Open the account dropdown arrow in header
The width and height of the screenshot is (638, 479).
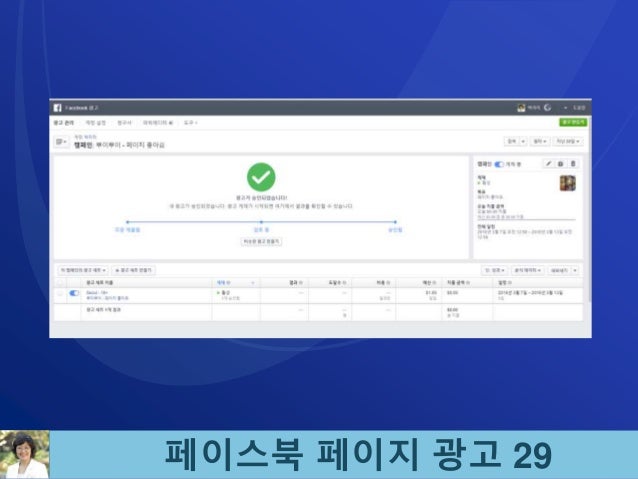(565, 108)
